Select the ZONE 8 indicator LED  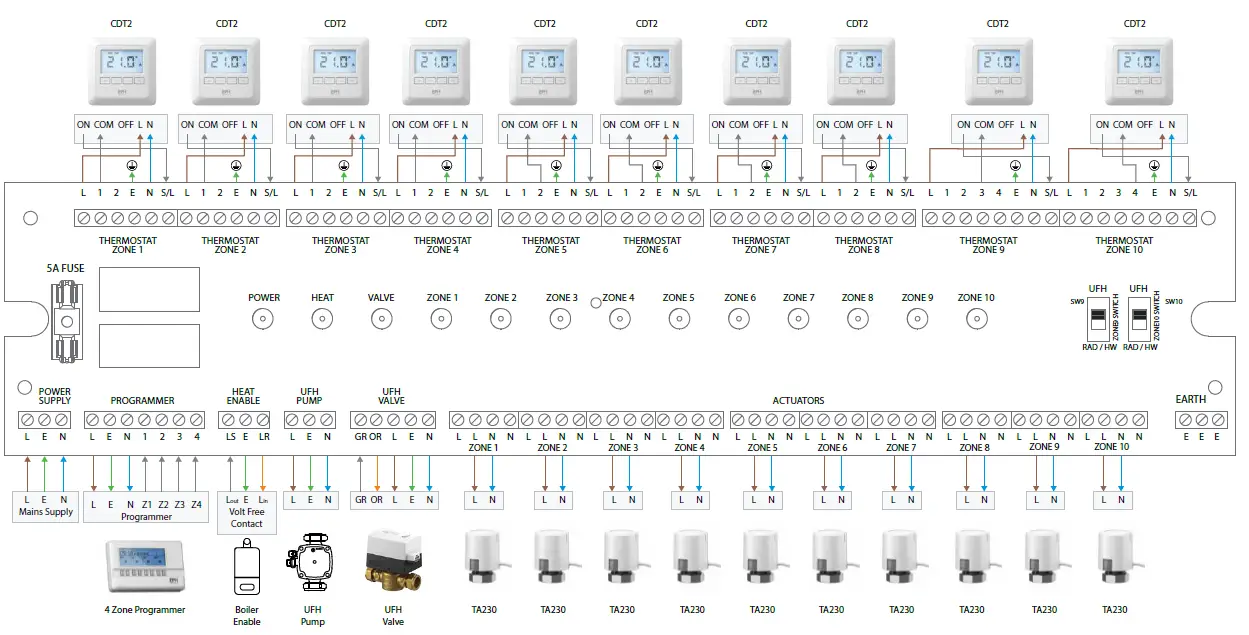click(857, 319)
